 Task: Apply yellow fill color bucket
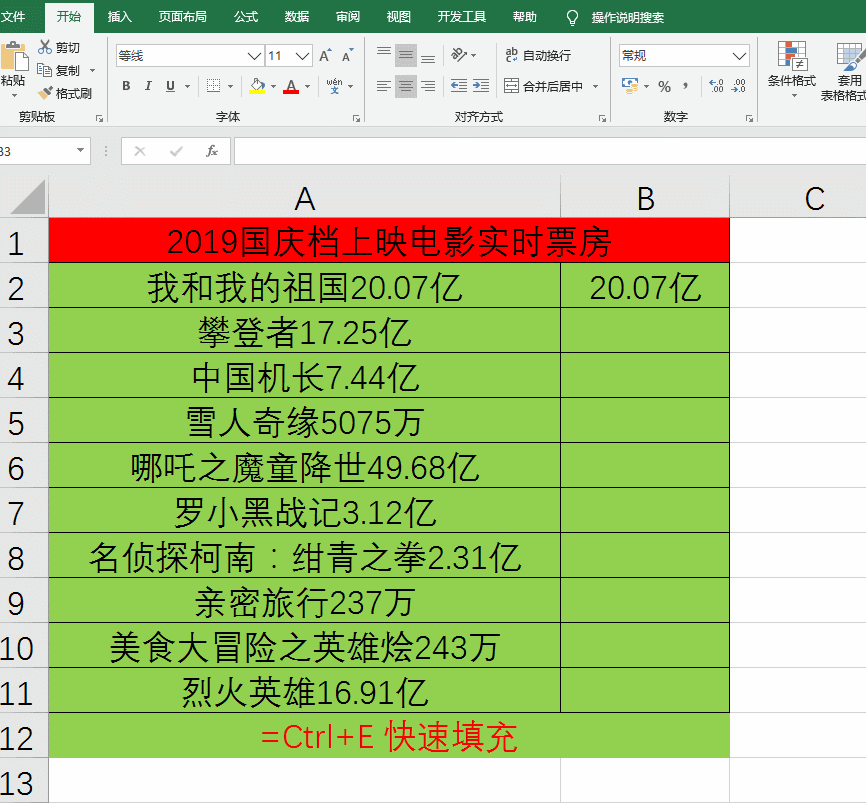click(x=257, y=86)
